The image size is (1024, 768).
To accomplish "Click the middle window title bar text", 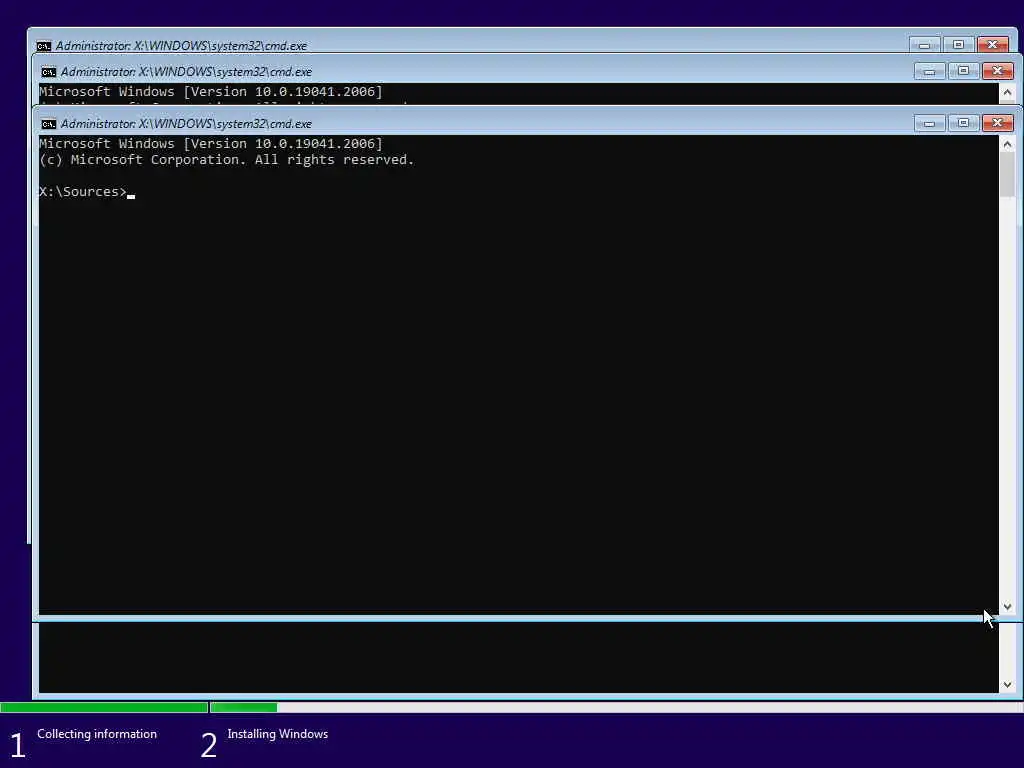I will coord(186,71).
